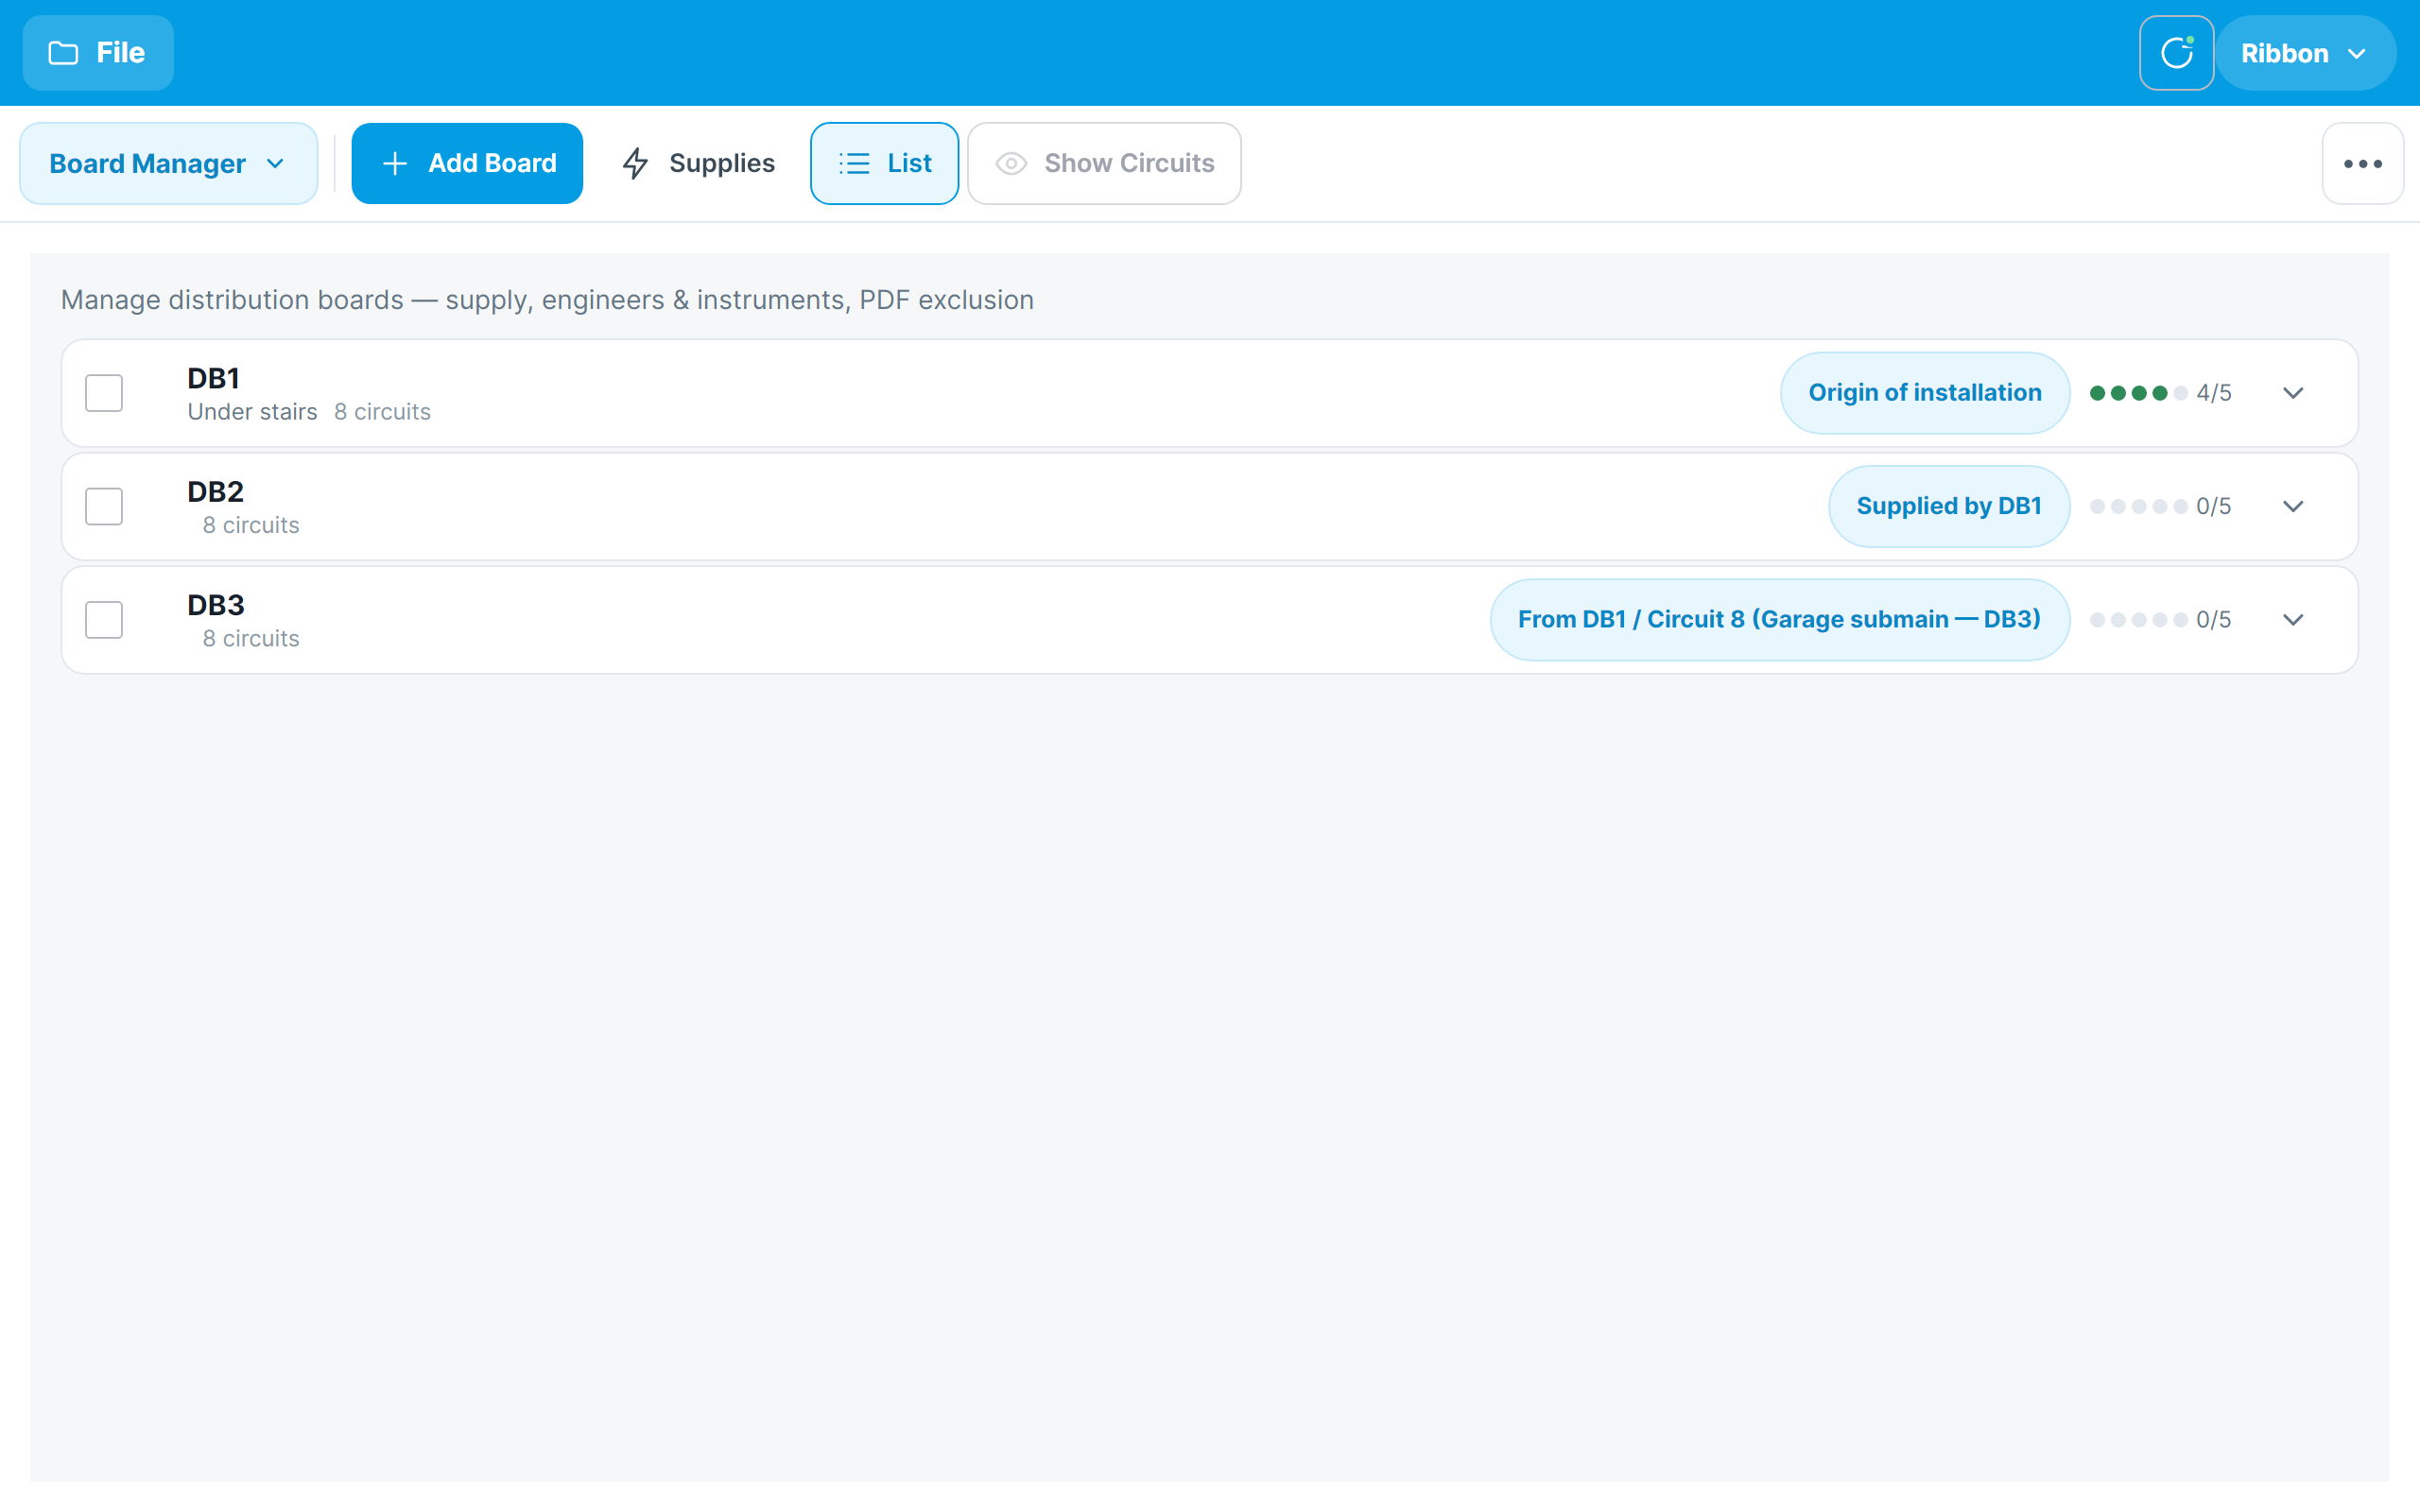Select the DB1 board name
This screenshot has width=2420, height=1512.
click(x=213, y=378)
